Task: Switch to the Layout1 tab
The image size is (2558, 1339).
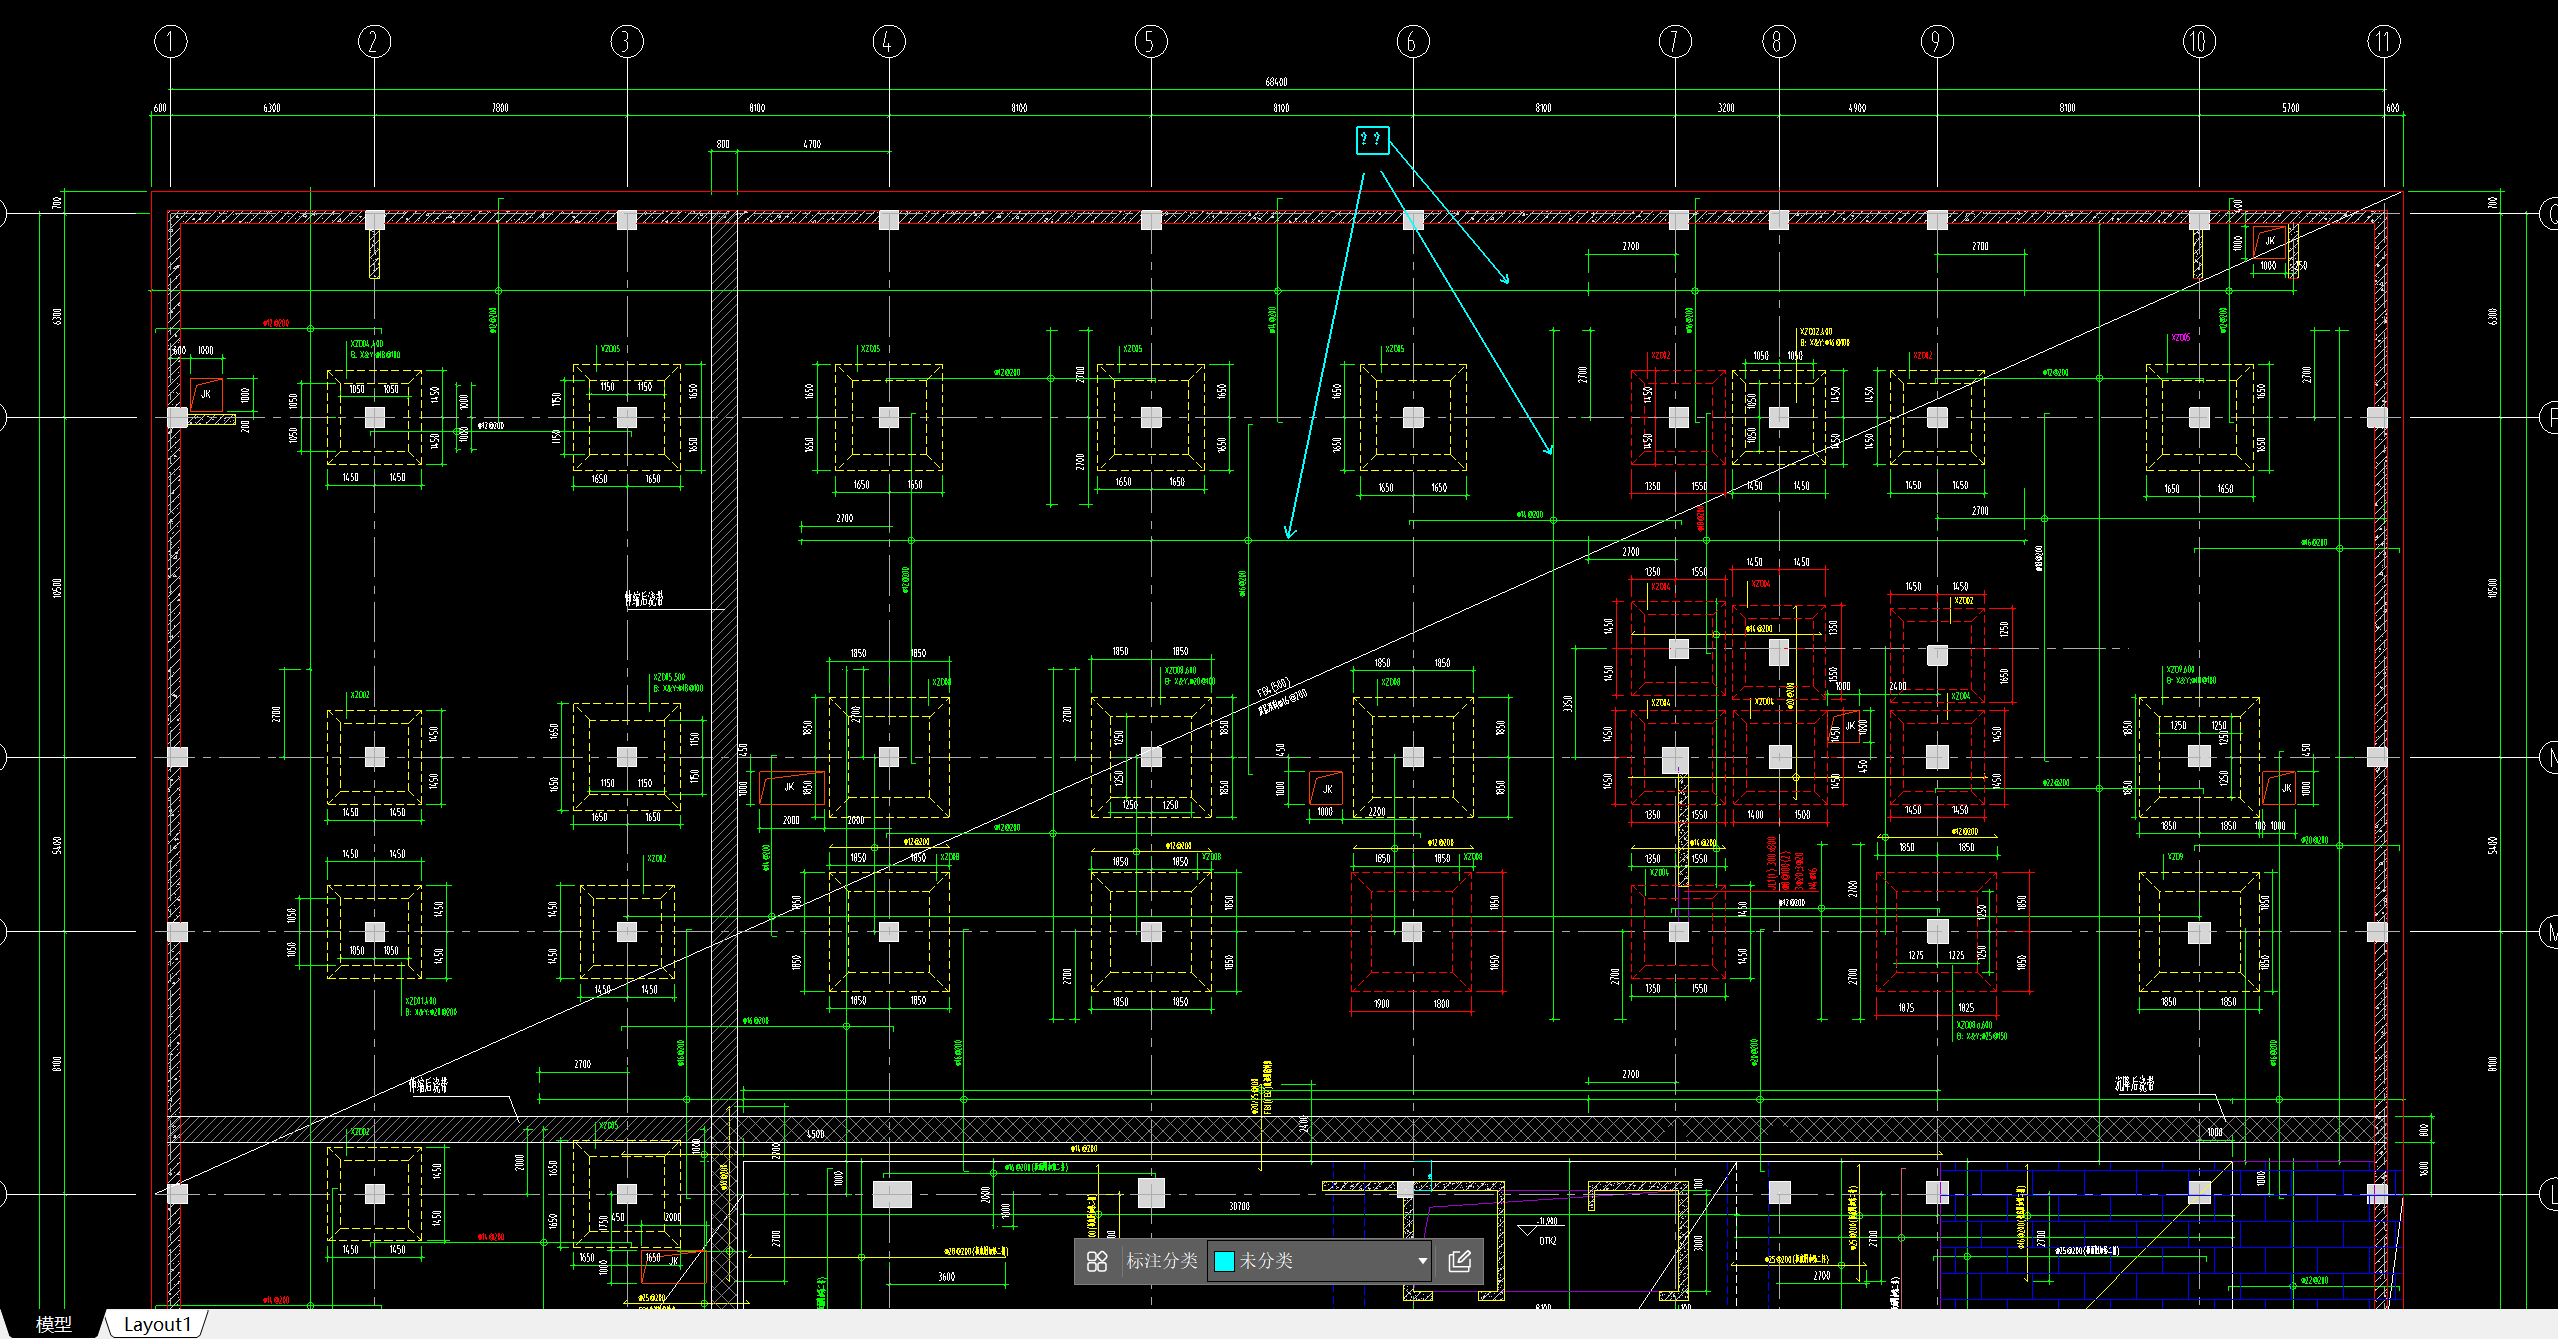Action: [x=157, y=1324]
